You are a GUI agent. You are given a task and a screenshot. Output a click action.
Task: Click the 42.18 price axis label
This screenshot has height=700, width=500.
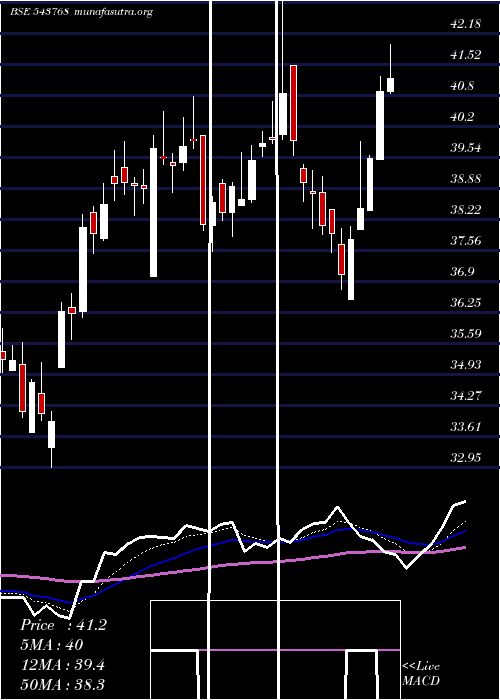(466, 24)
